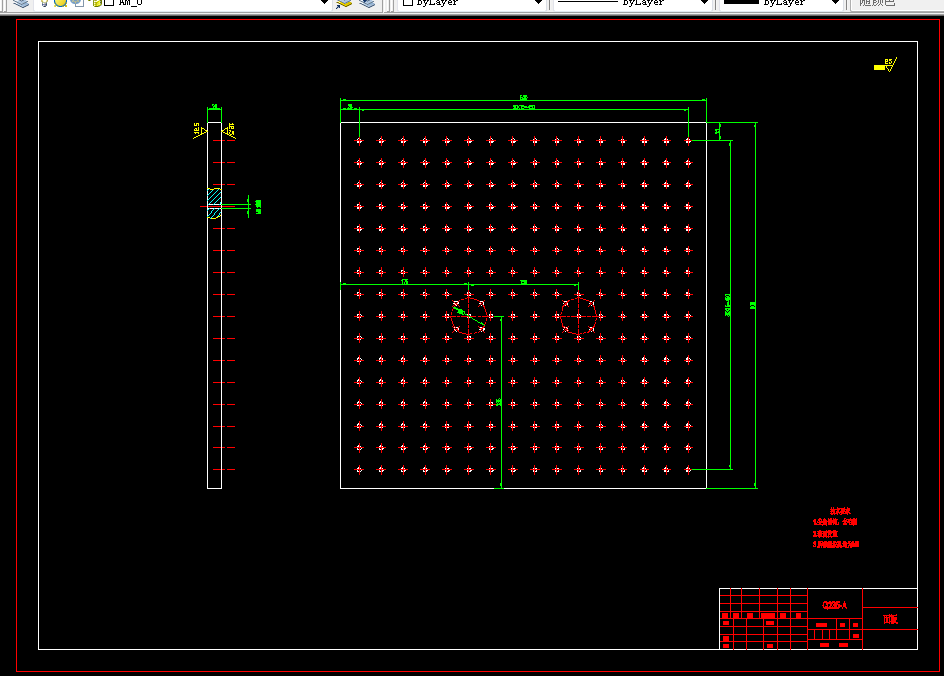Click the black lineweight preview bar
This screenshot has height=676, width=944.
click(x=741, y=2)
